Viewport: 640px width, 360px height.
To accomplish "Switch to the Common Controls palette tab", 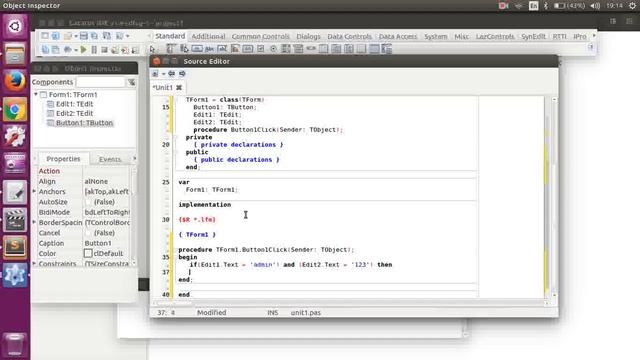I will pyautogui.click(x=260, y=36).
